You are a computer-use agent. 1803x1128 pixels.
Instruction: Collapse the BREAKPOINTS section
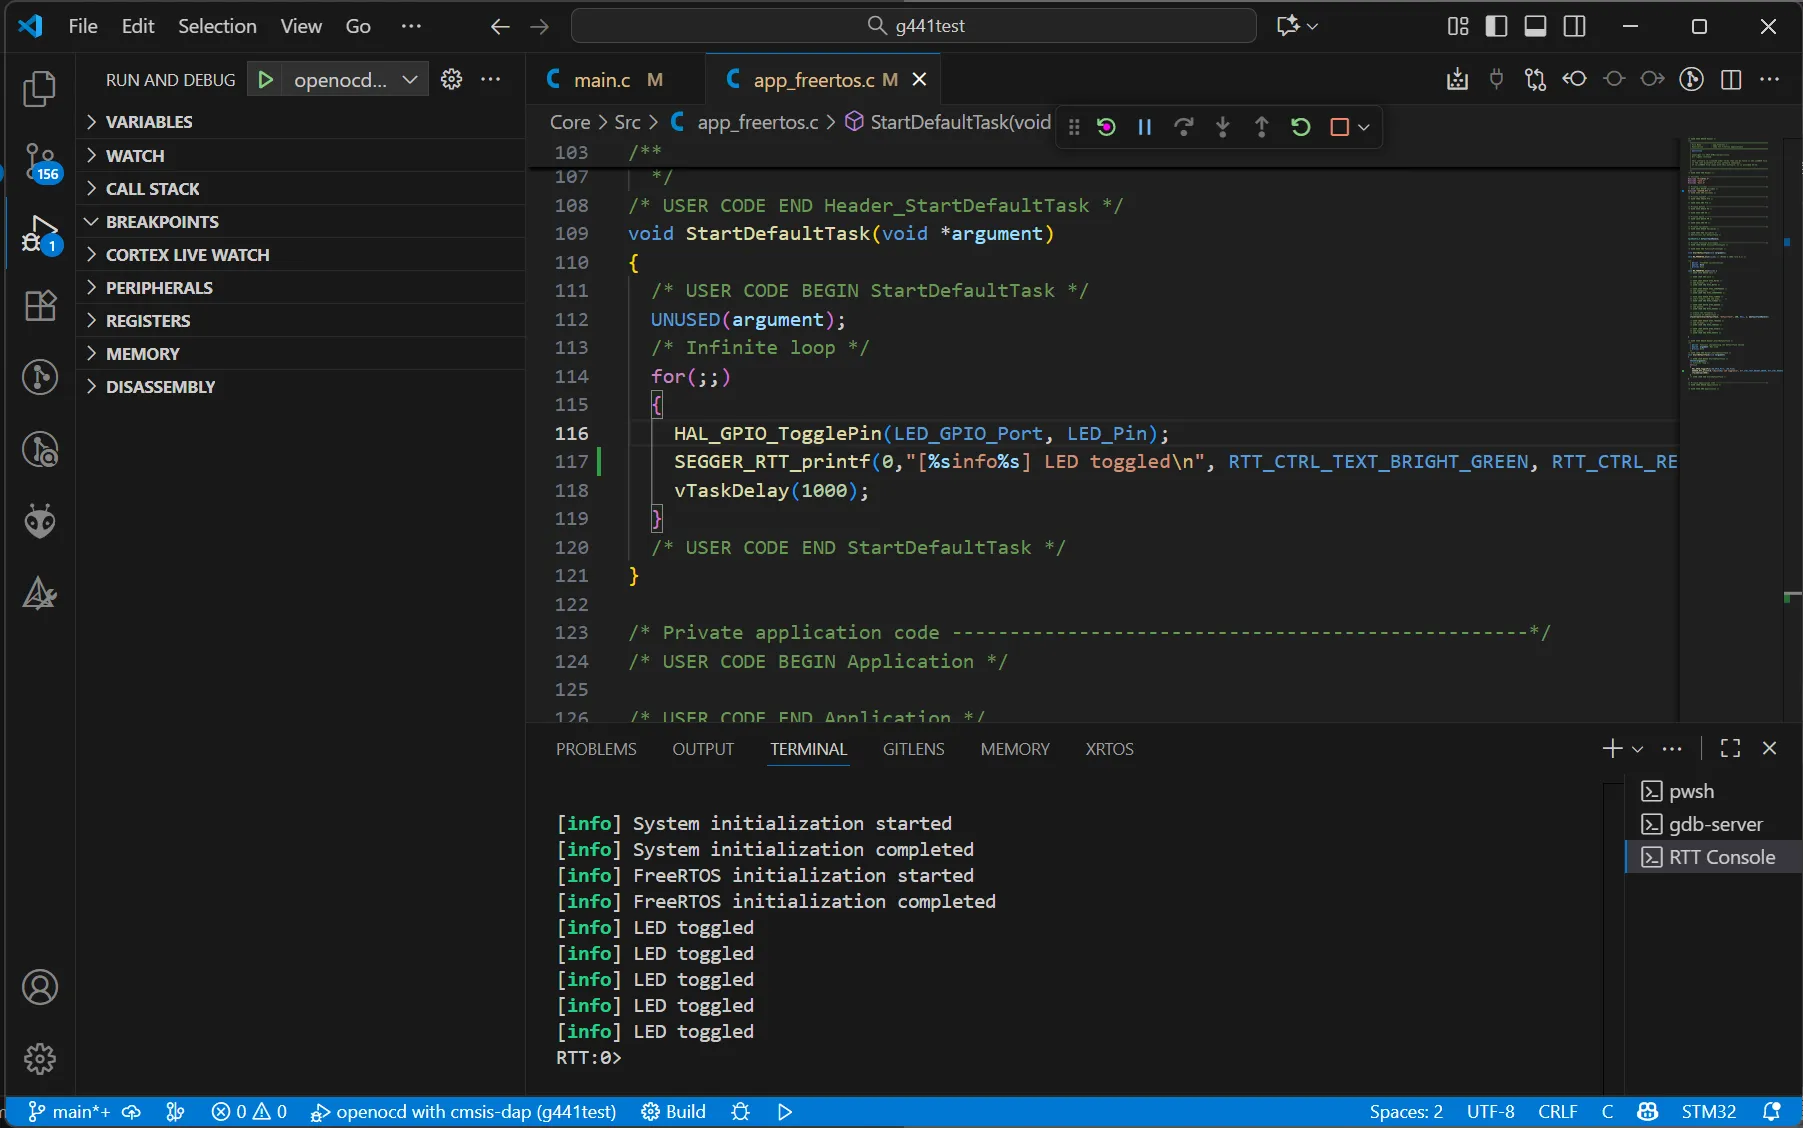(x=301, y=222)
